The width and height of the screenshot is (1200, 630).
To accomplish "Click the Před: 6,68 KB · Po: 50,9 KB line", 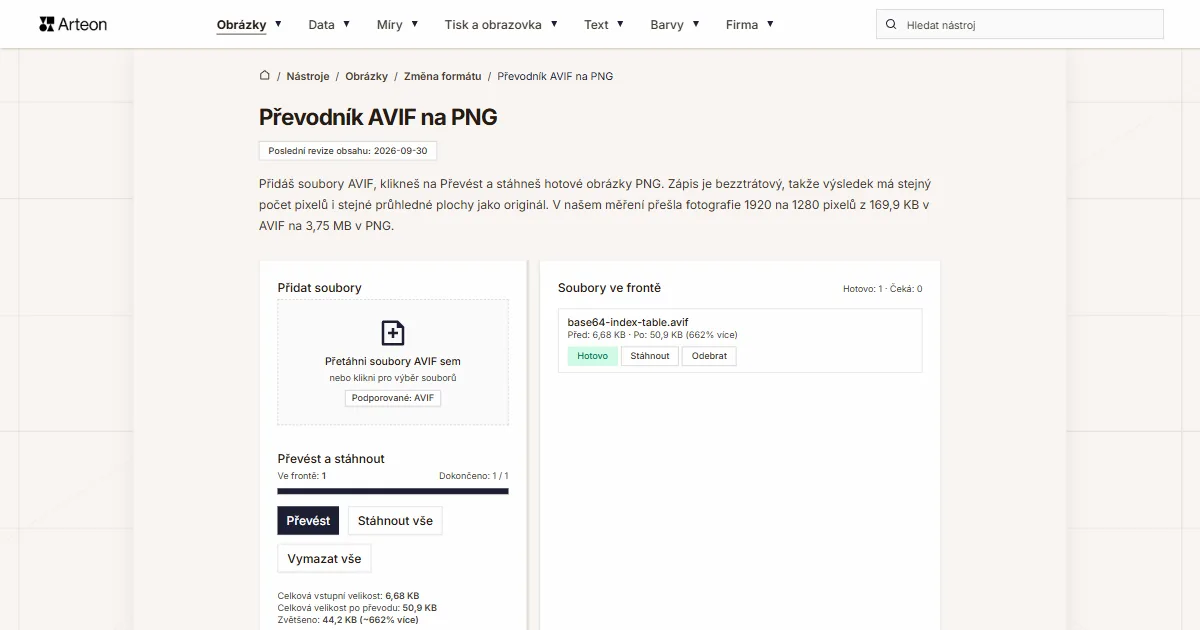I will 653,335.
